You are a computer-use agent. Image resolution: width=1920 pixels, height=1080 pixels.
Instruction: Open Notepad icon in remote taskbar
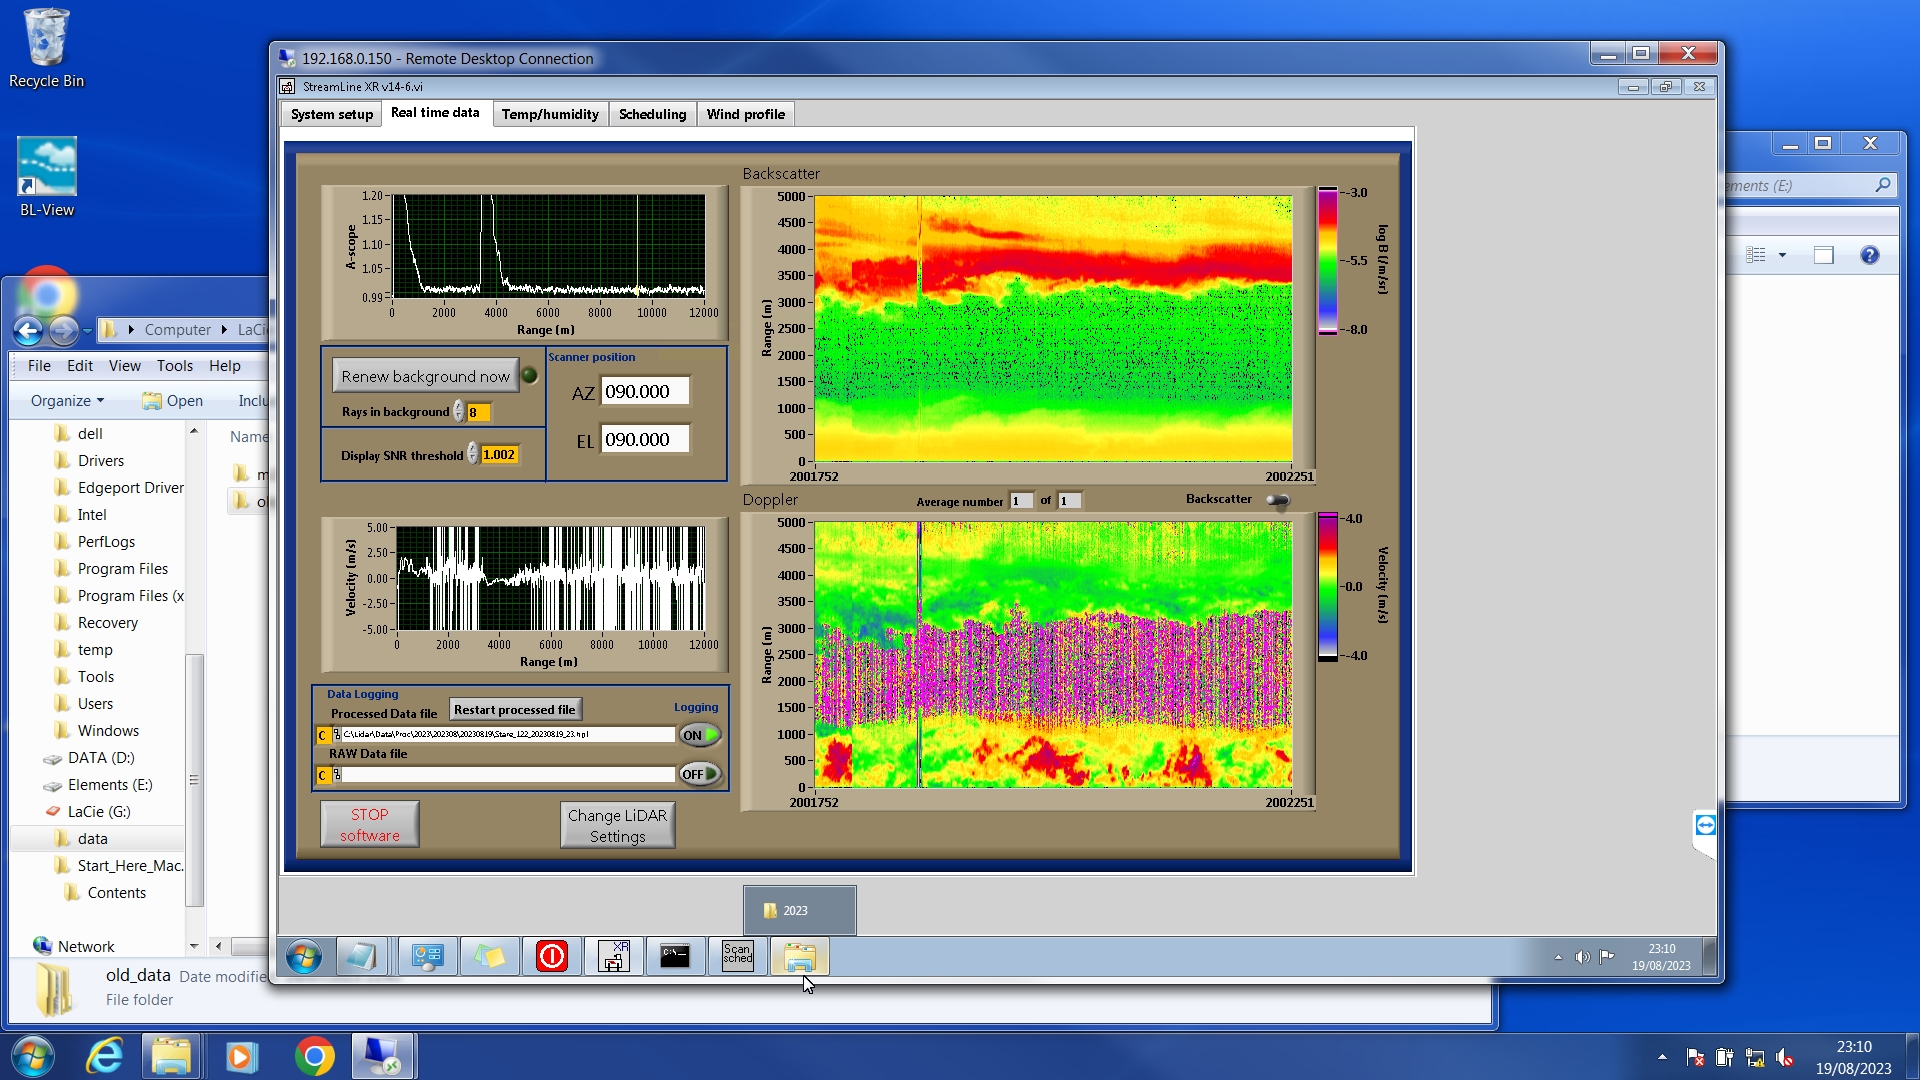pos(360,957)
